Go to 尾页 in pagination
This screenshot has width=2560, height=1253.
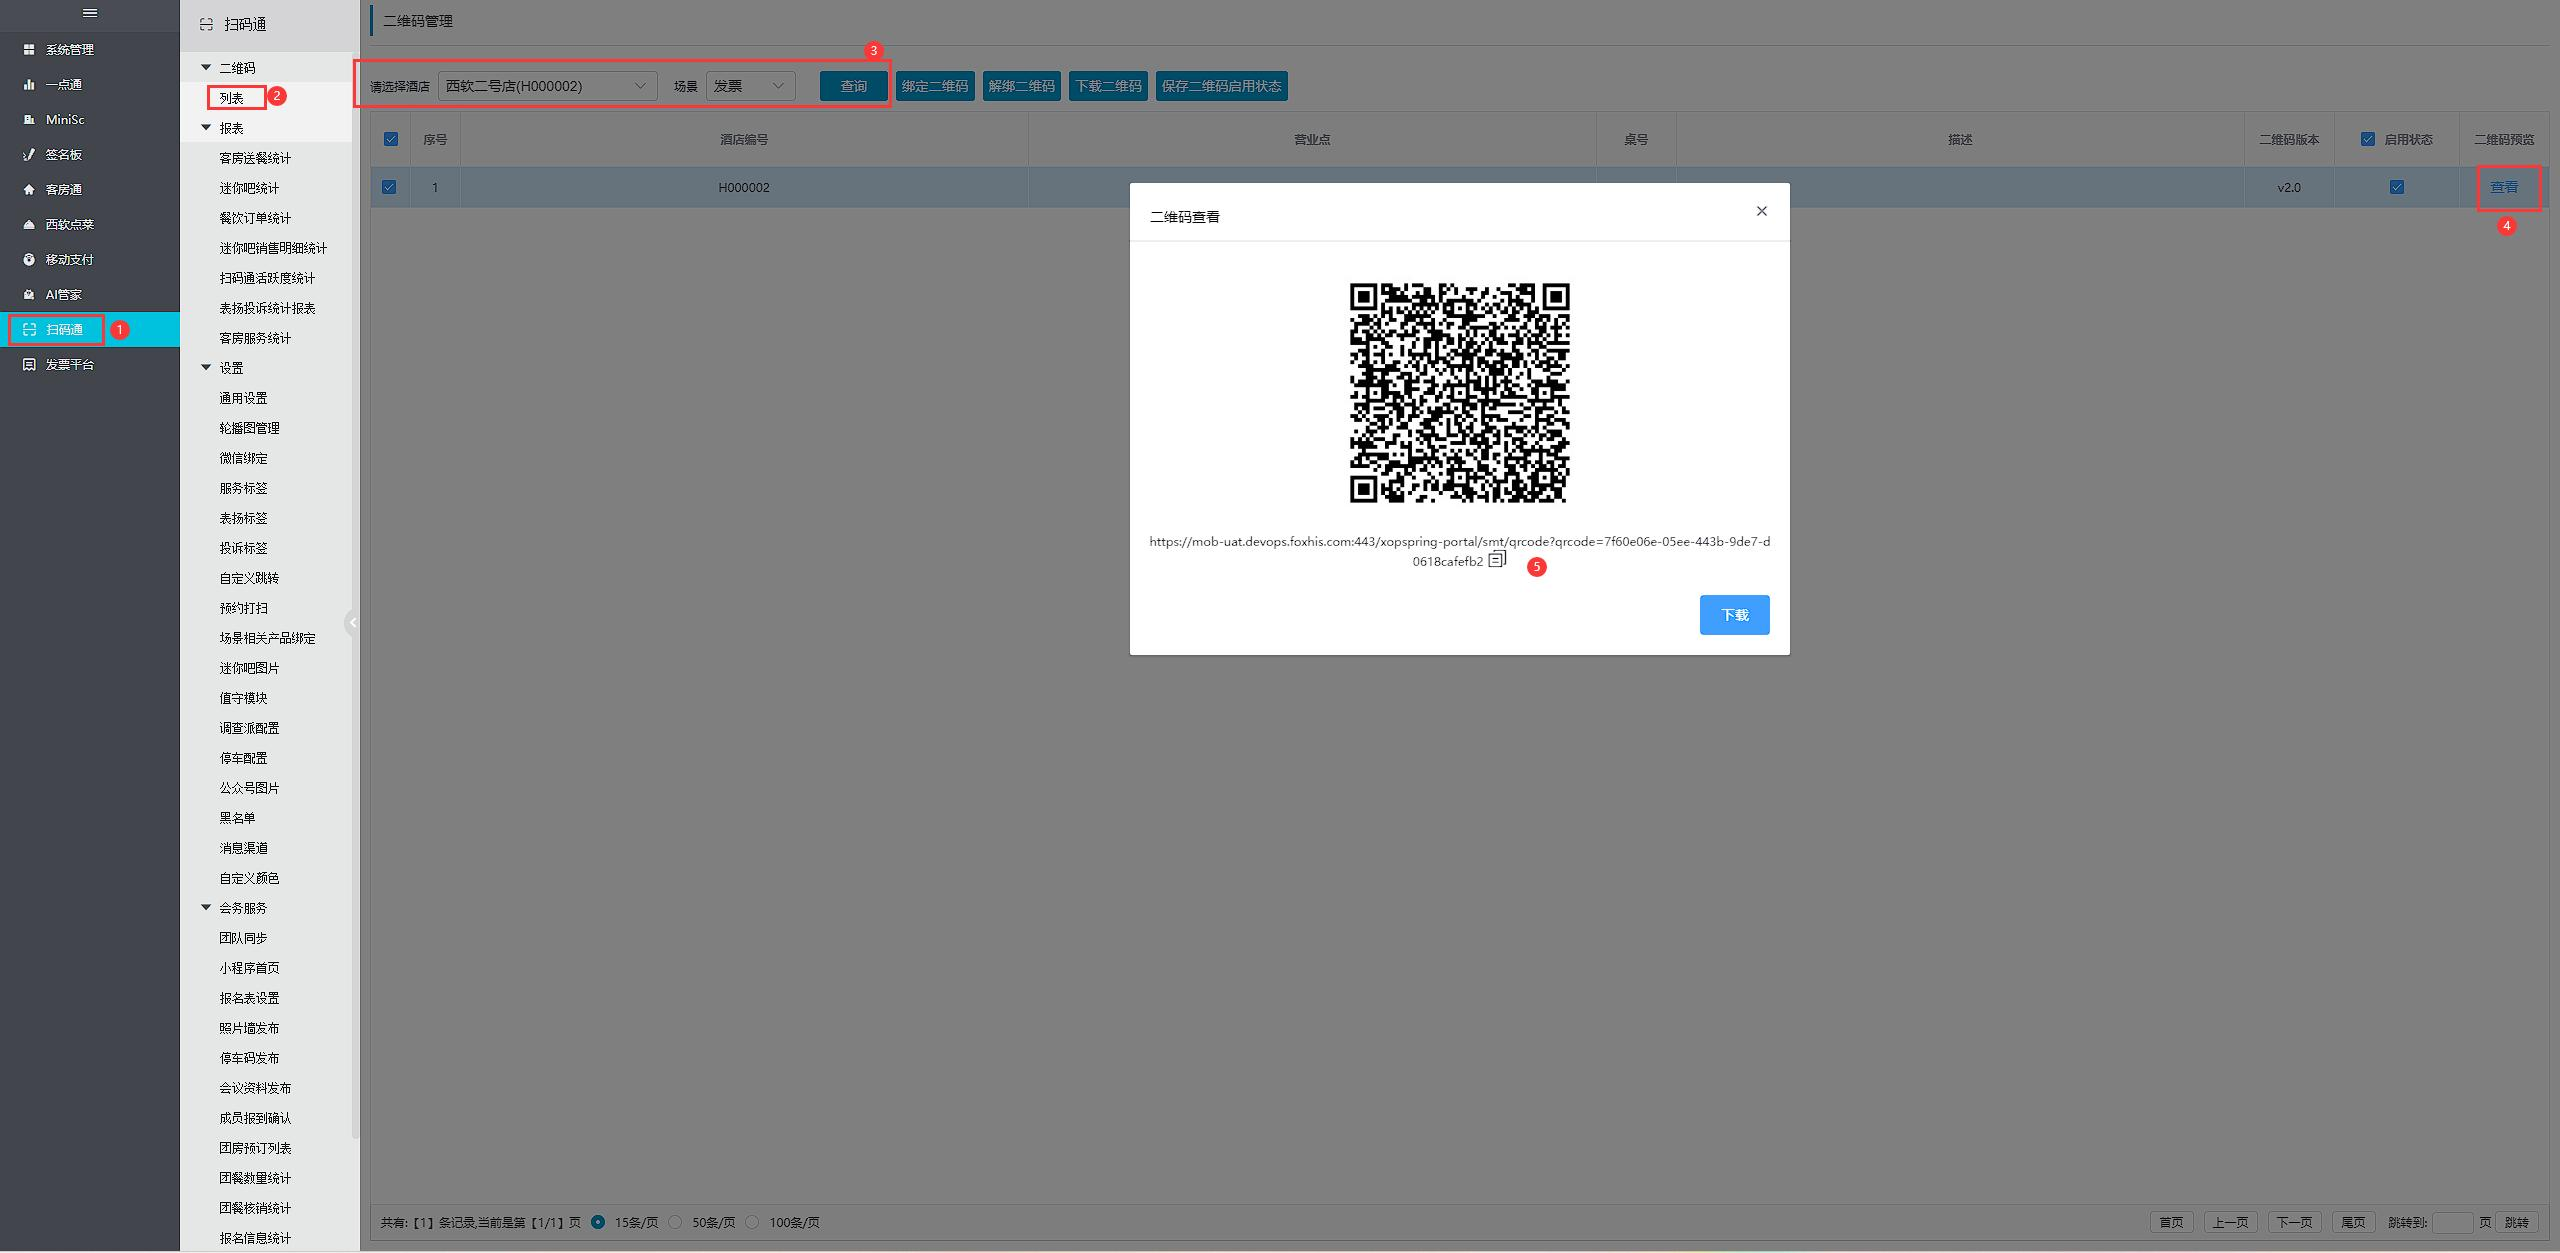(x=2354, y=1222)
